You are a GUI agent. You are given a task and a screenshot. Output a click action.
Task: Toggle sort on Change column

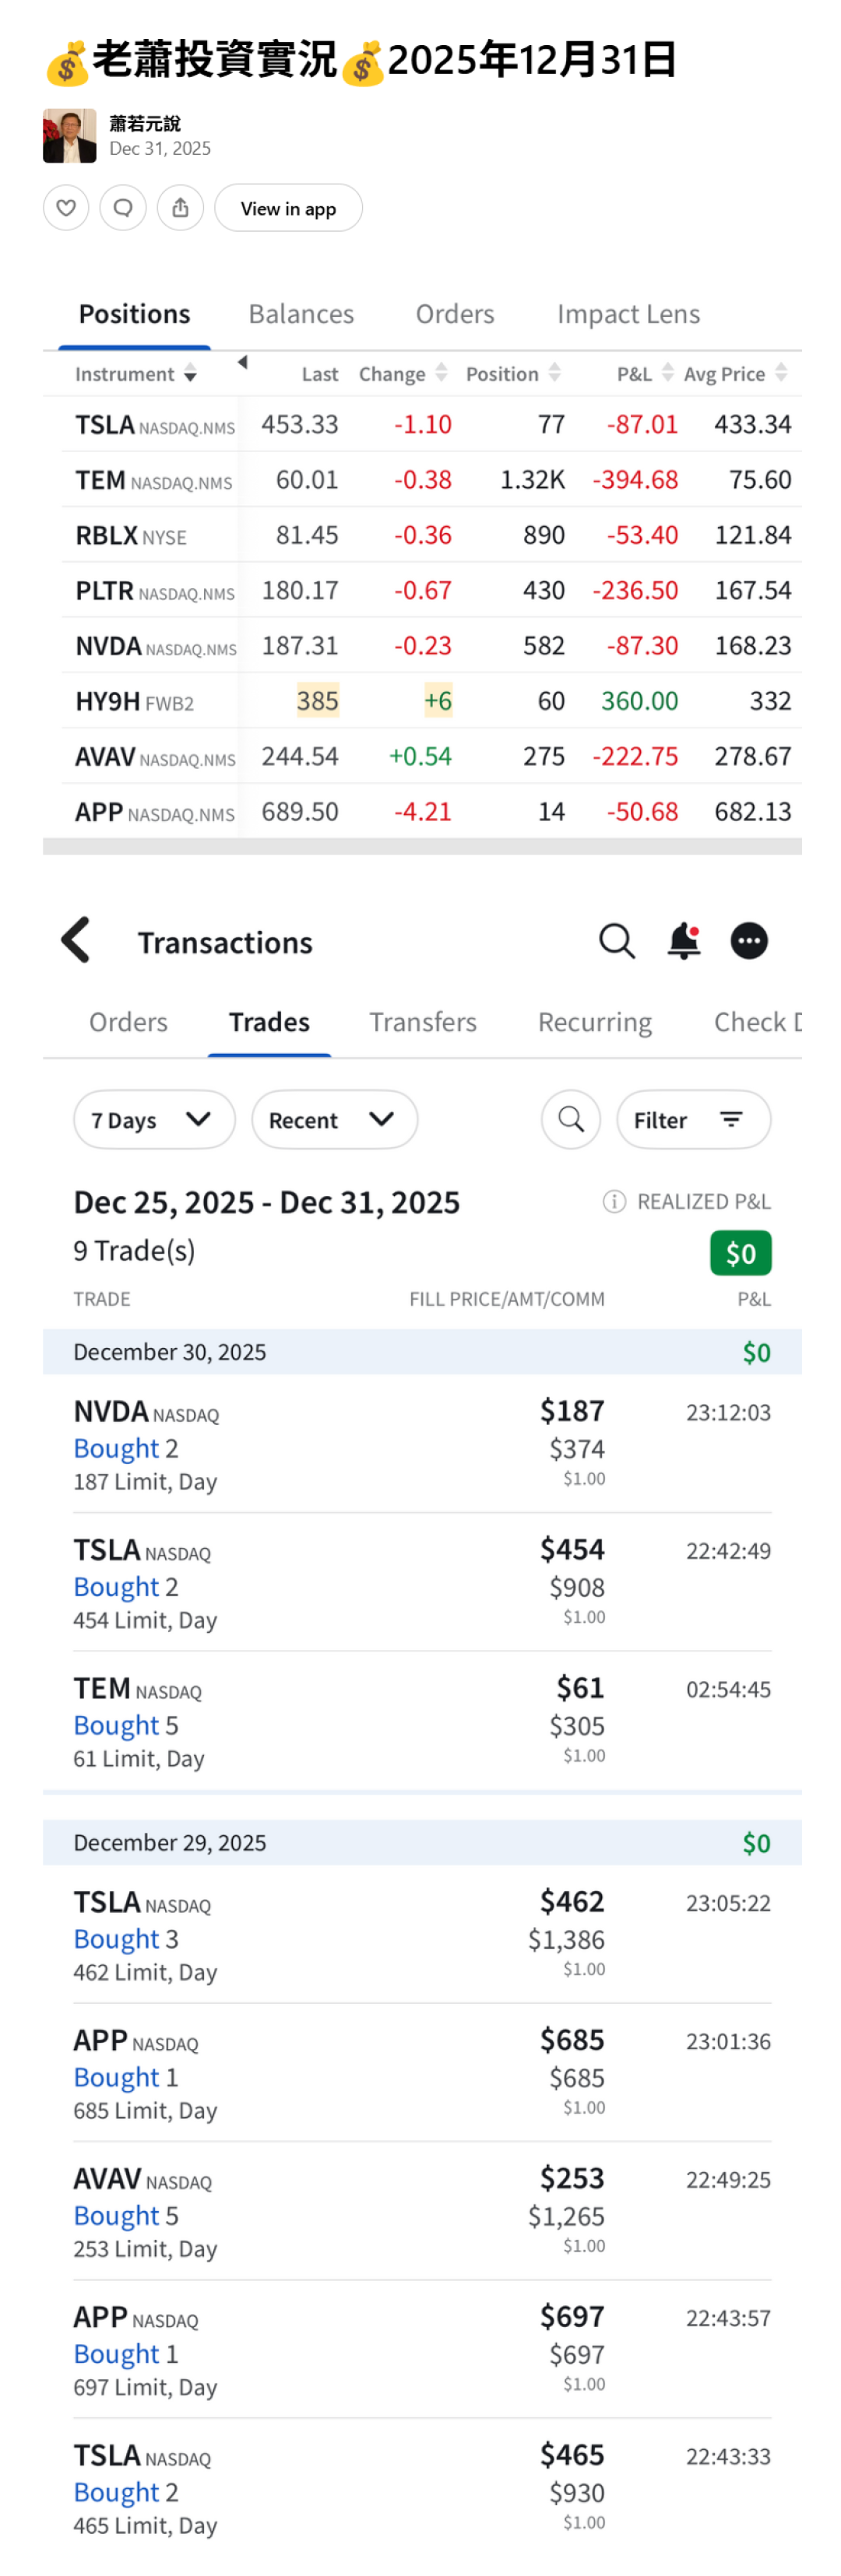441,373
